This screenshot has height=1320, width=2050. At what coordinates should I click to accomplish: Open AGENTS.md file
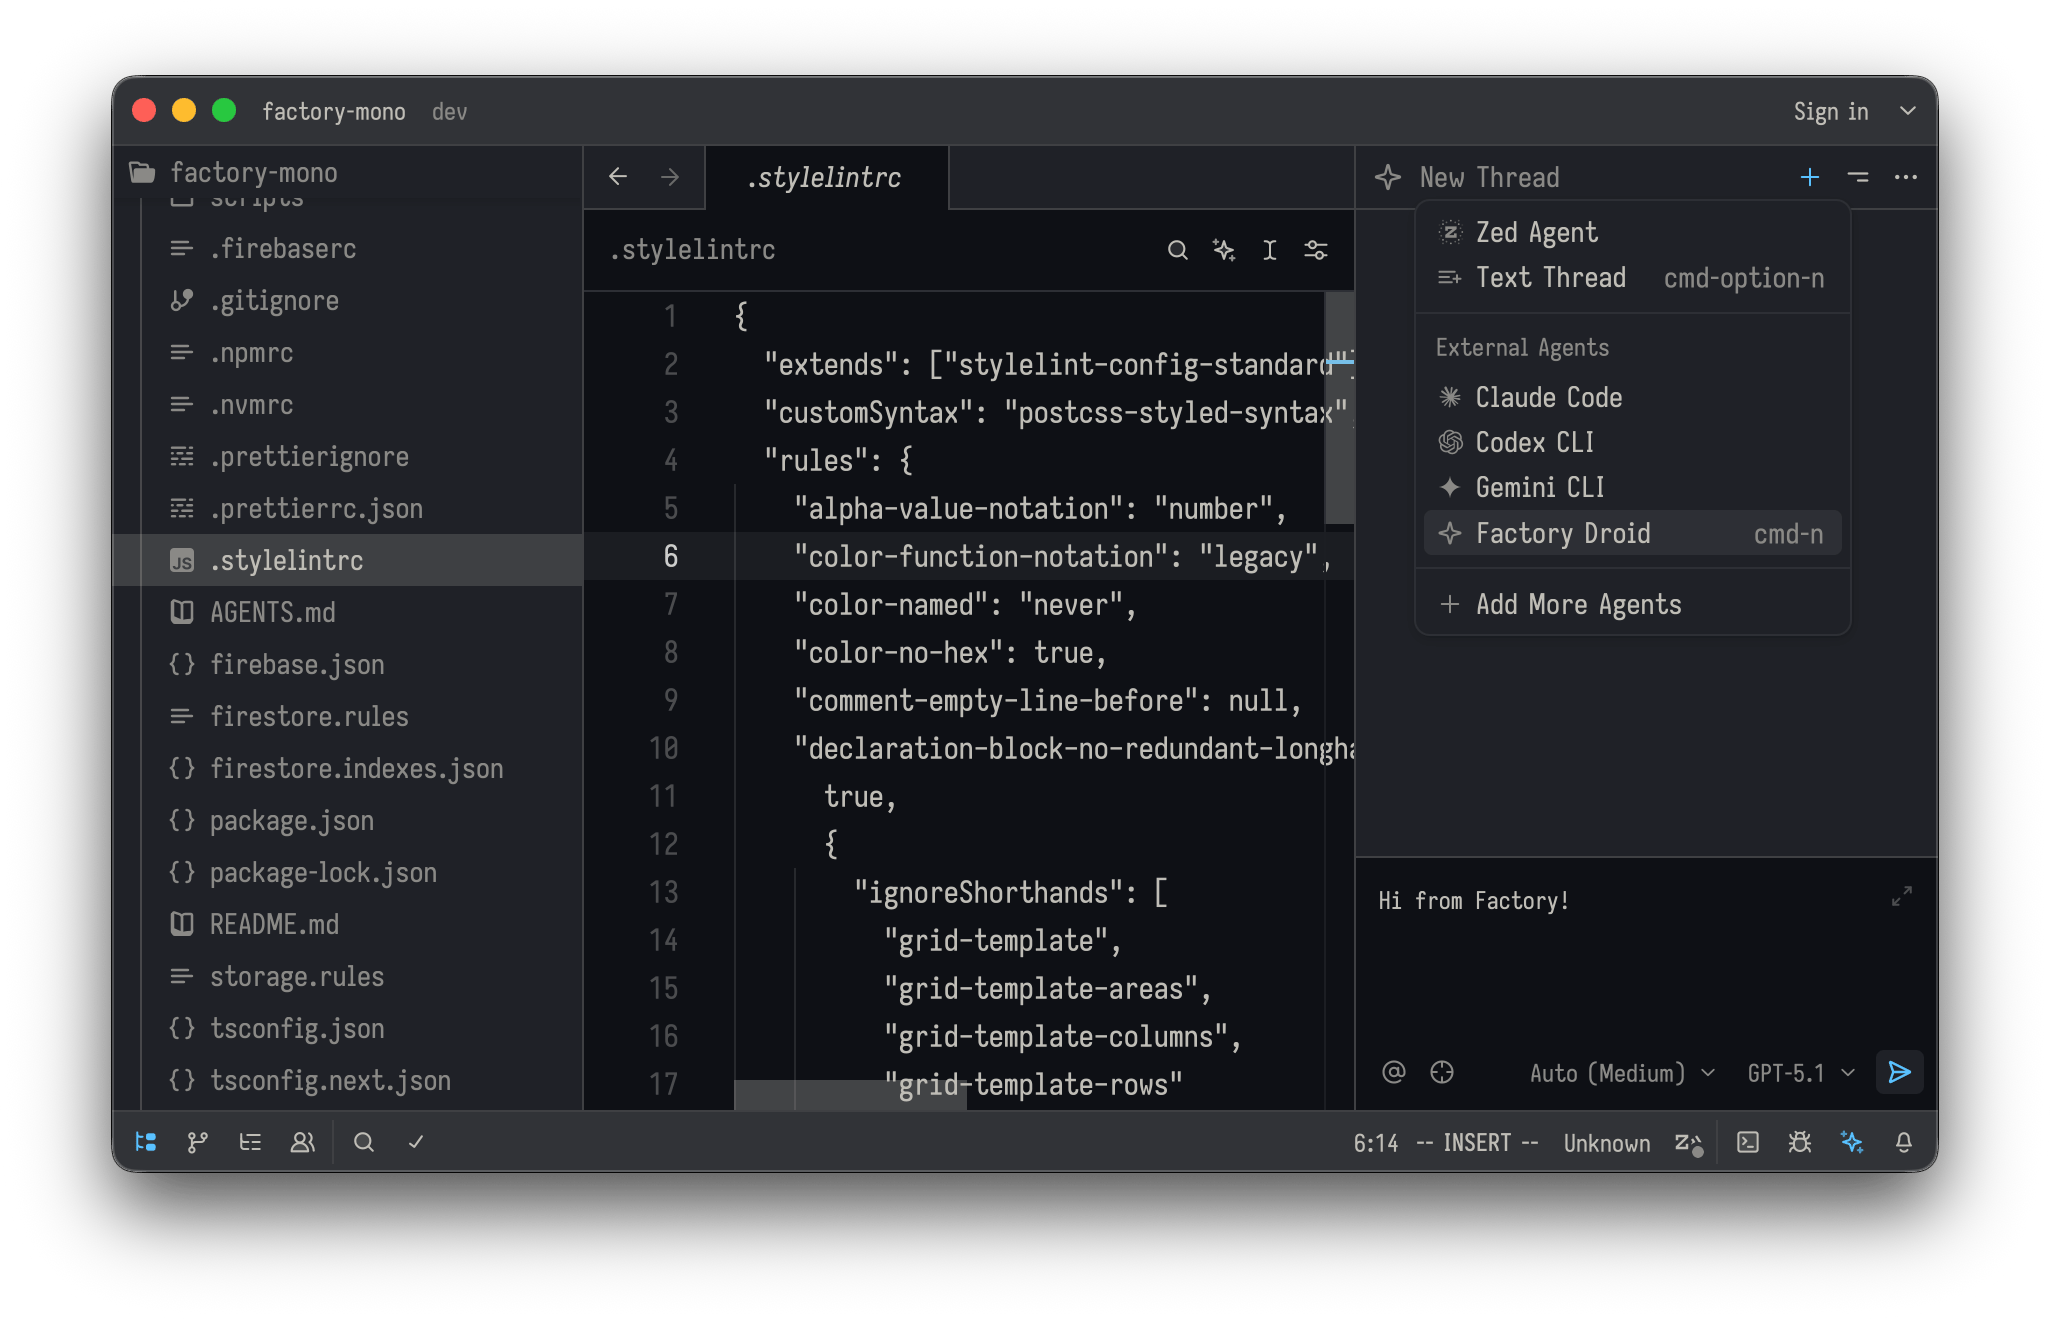(x=348, y=612)
